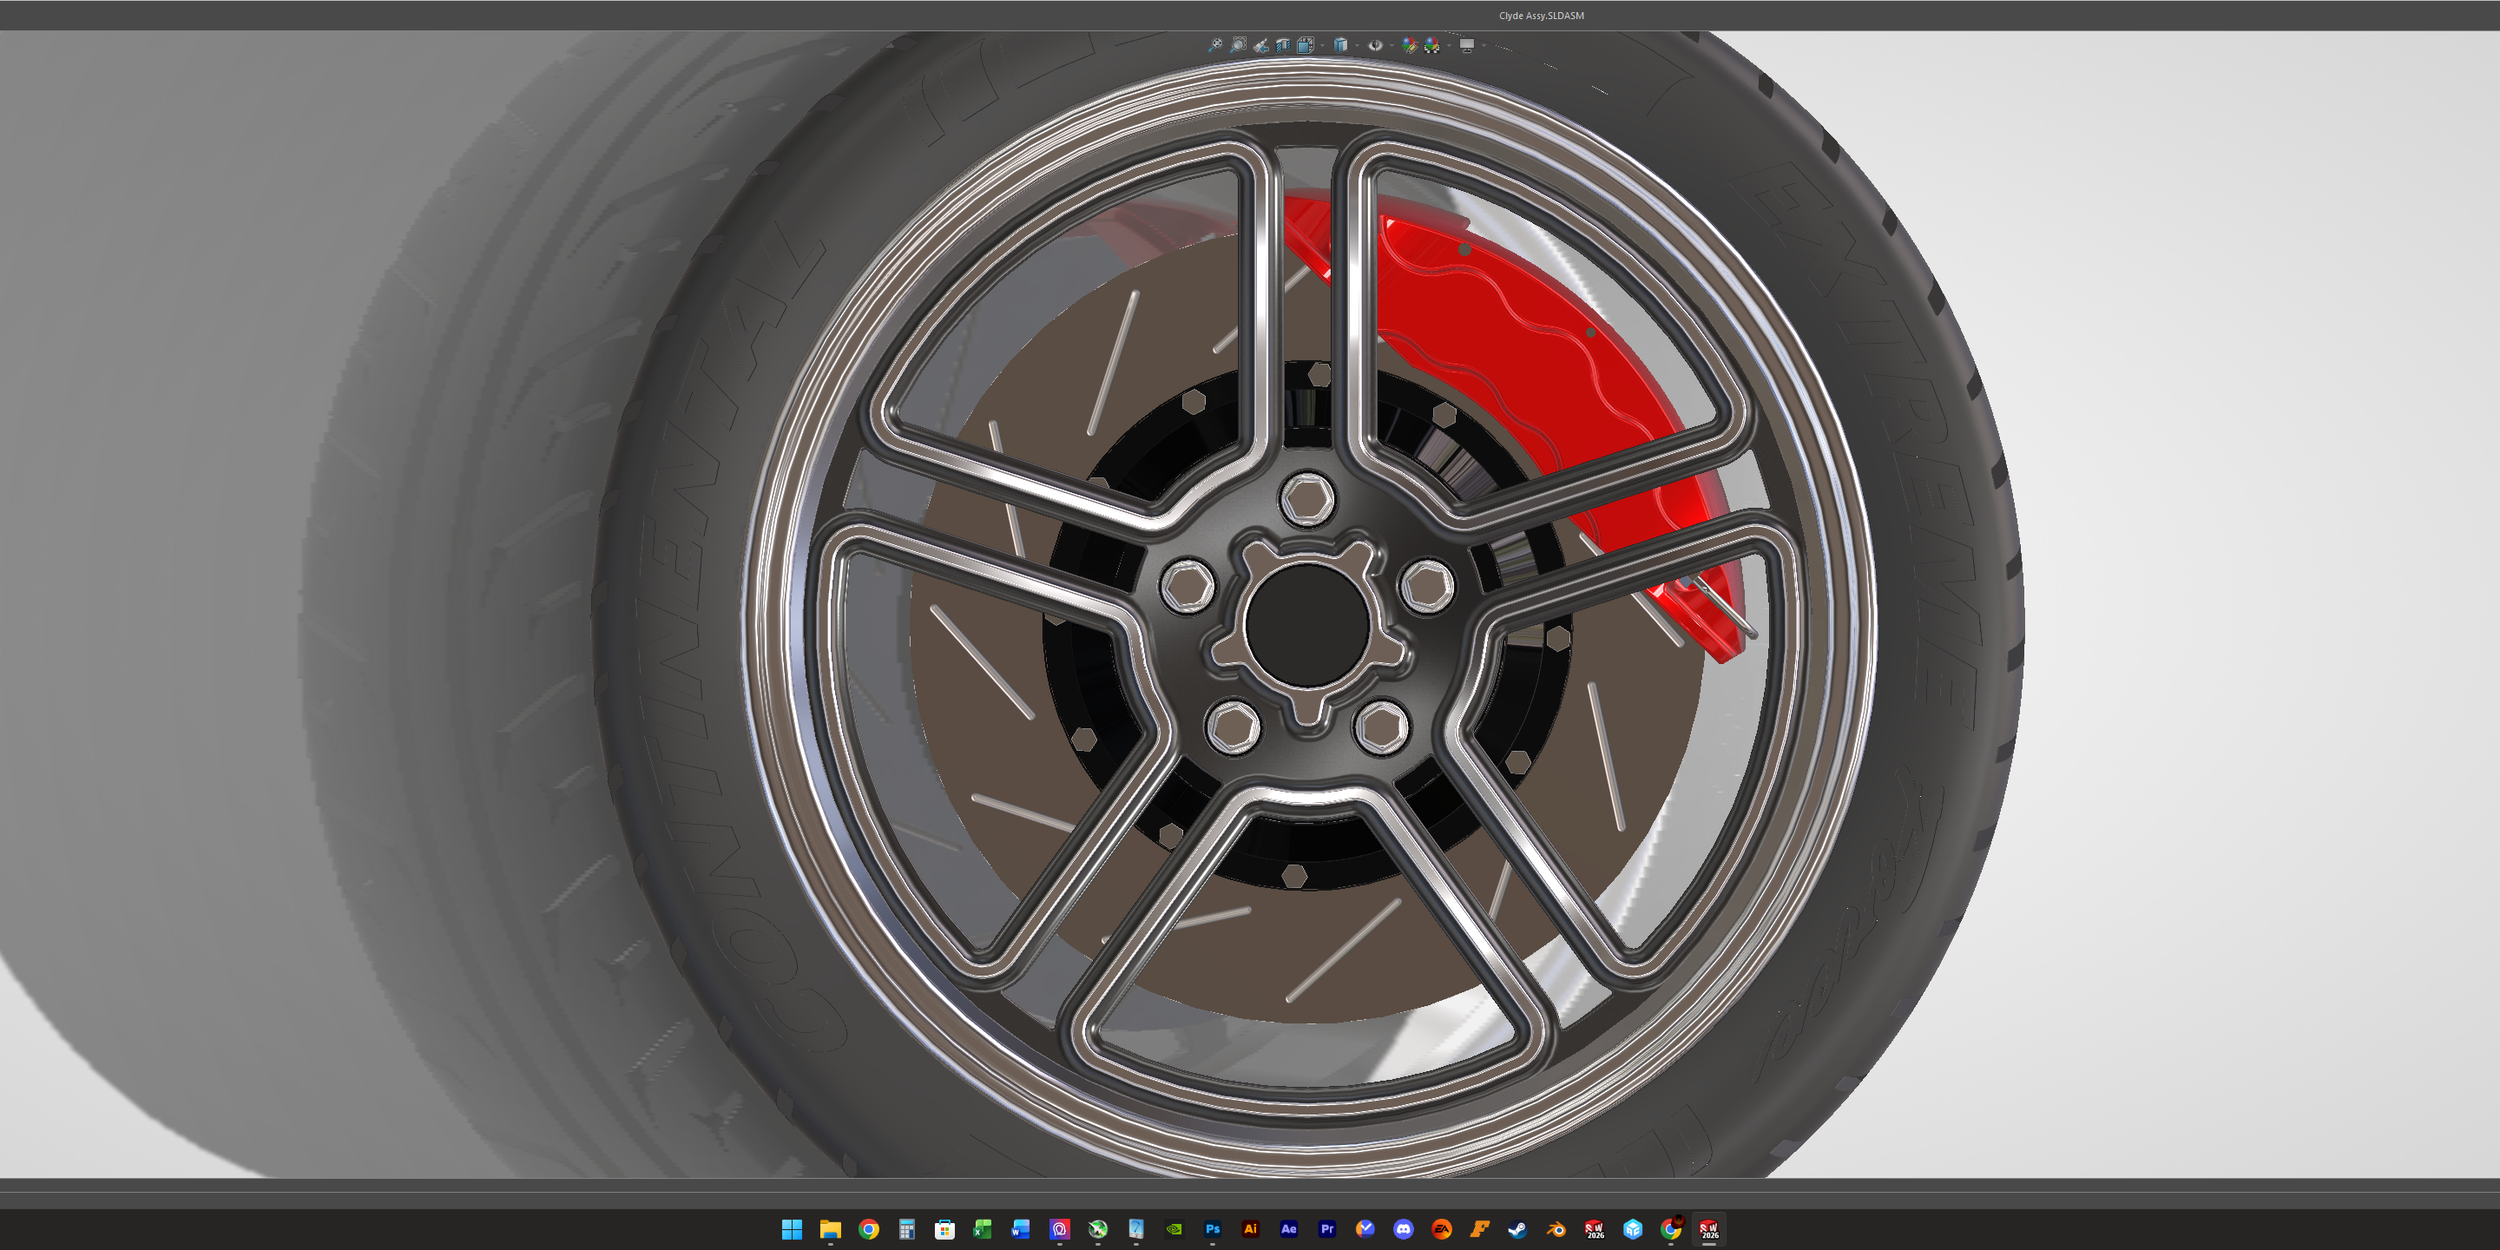Open the NVIDIA app taskbar icon
This screenshot has height=1250, width=2500.
(1174, 1229)
